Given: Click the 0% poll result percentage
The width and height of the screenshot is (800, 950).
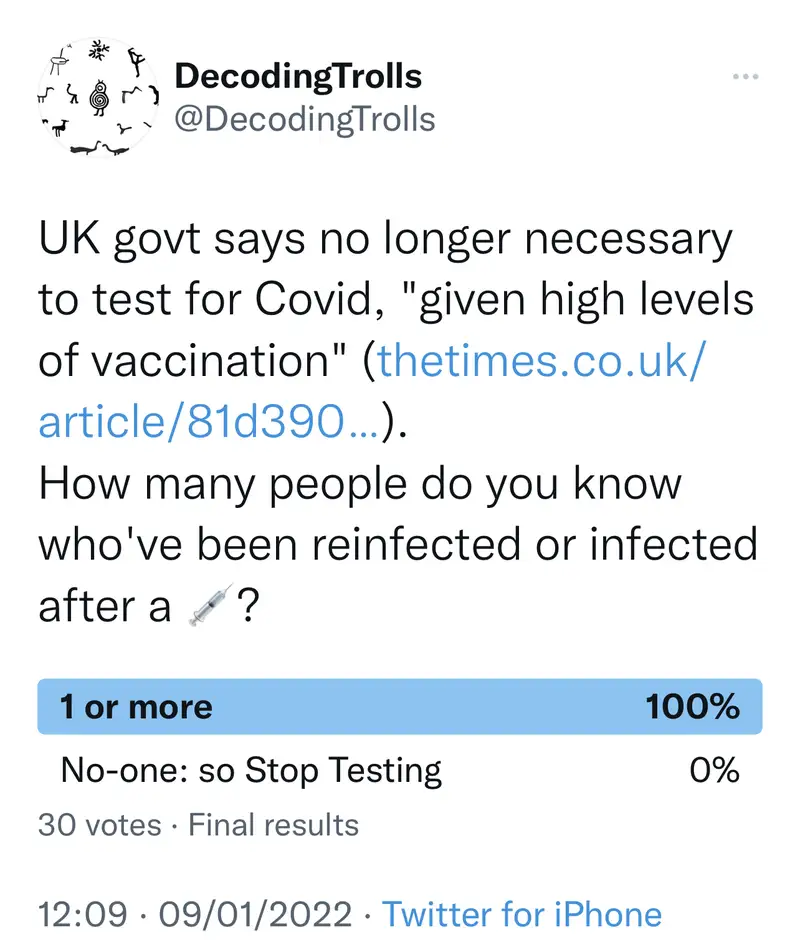Looking at the screenshot, I should [x=714, y=770].
